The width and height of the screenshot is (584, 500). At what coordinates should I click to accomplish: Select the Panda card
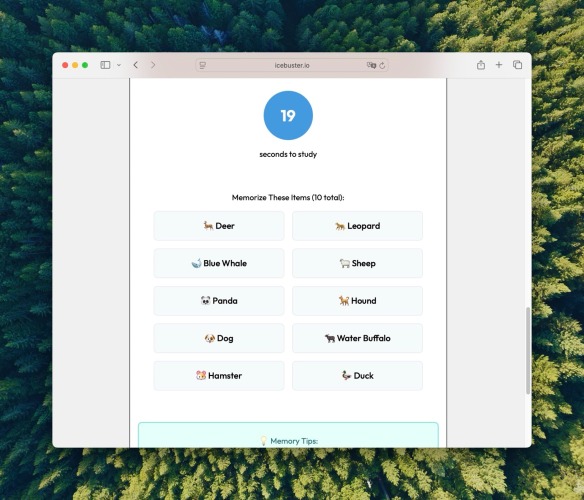pyautogui.click(x=219, y=301)
